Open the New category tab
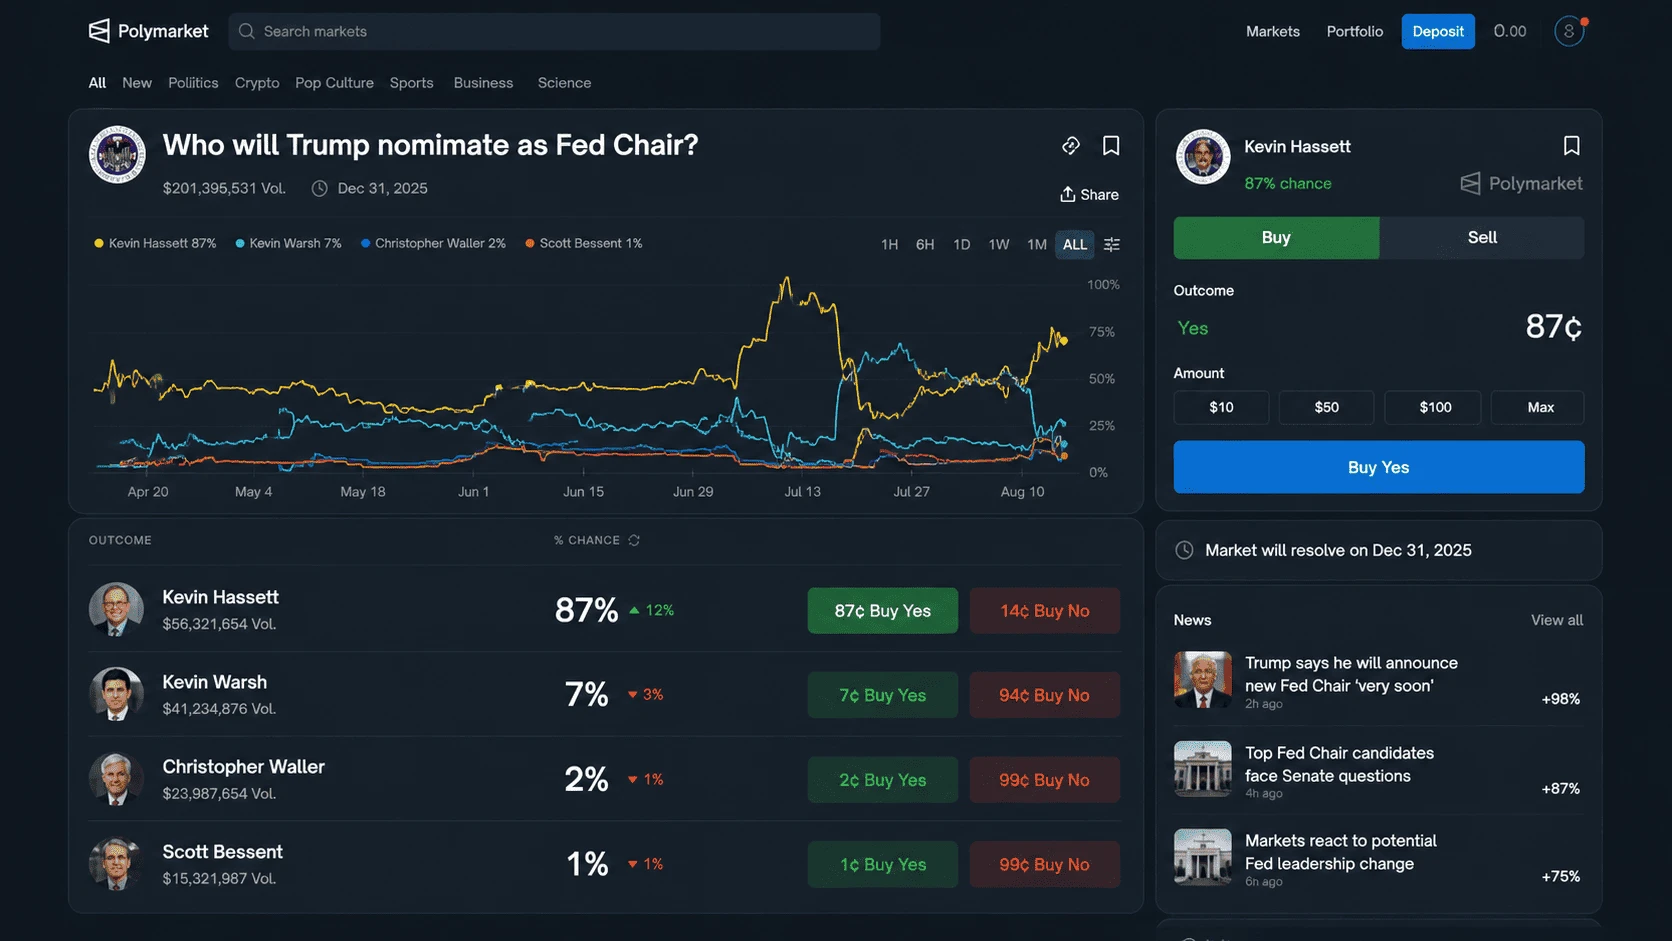Image resolution: width=1672 pixels, height=941 pixels. click(x=137, y=83)
